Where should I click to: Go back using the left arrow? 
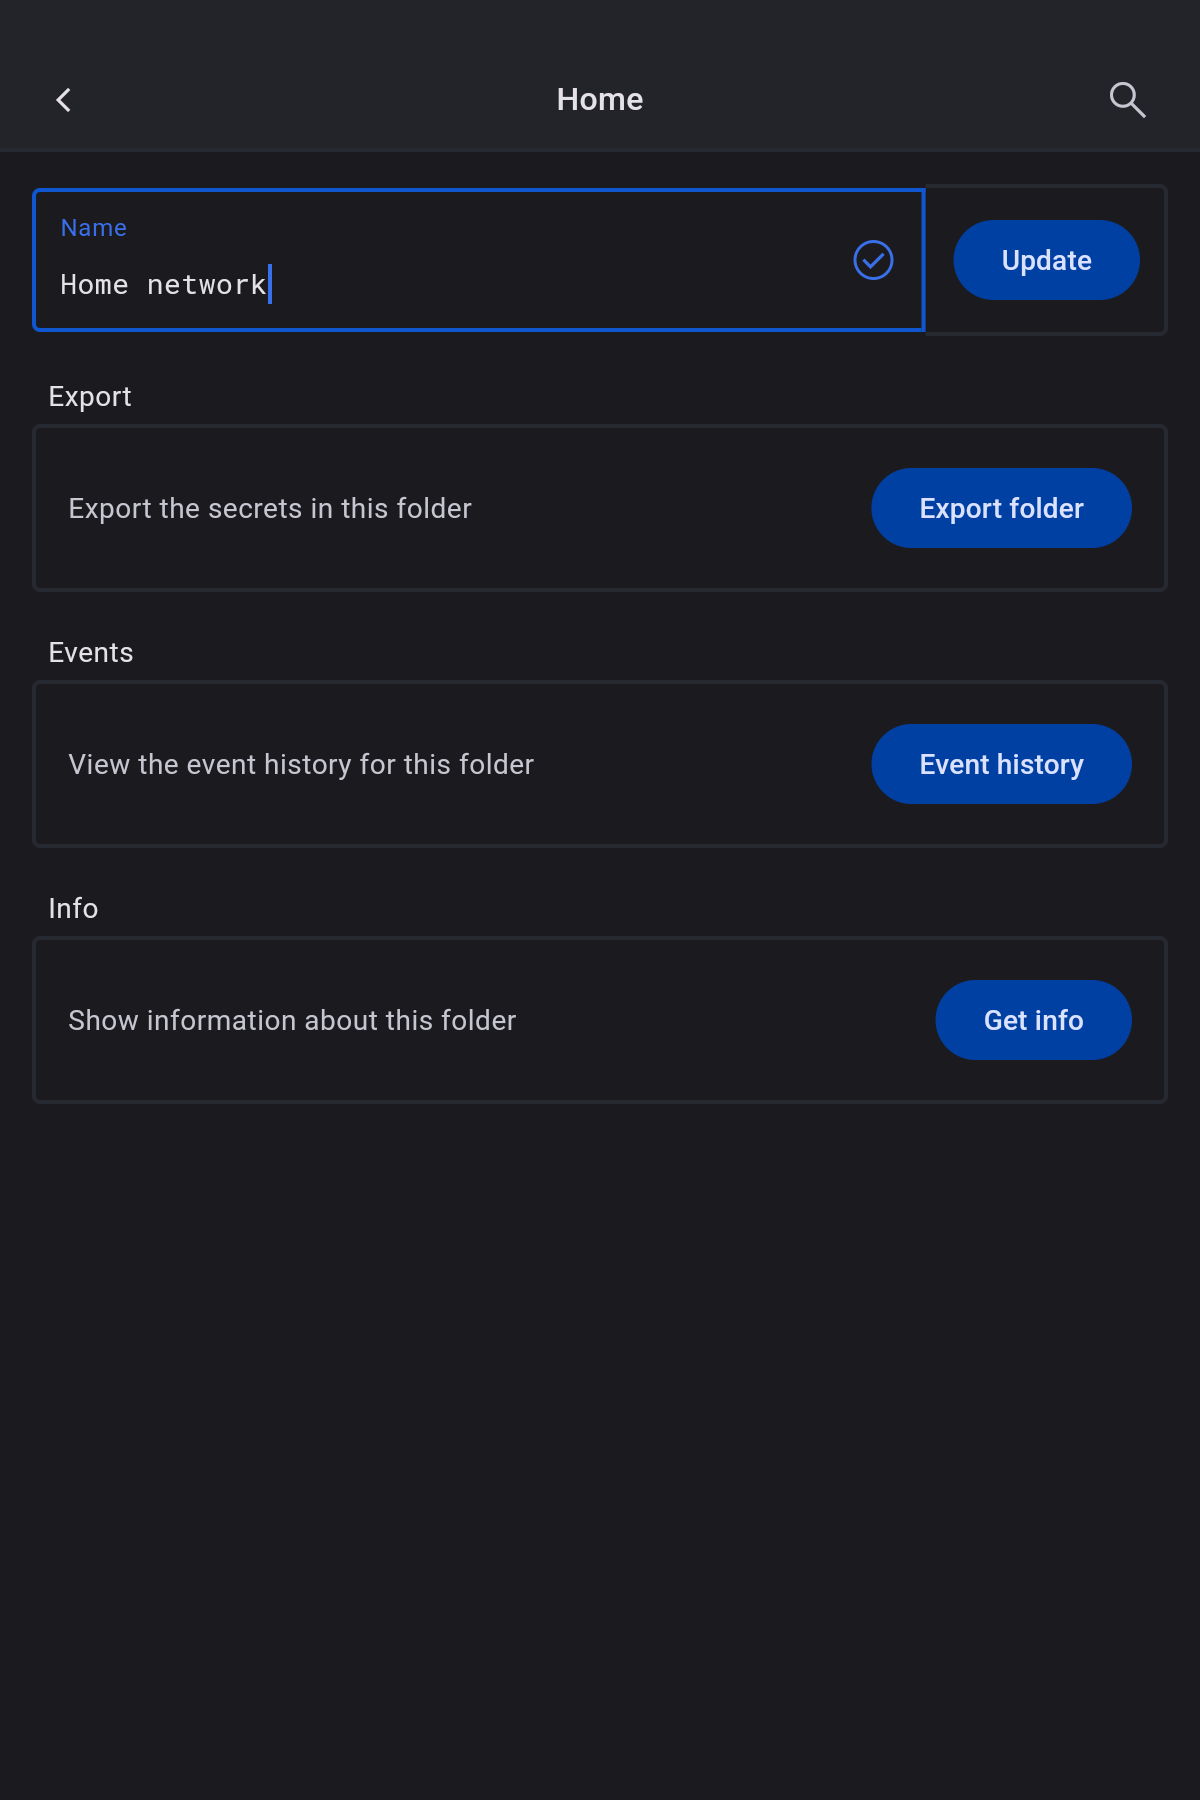coord(64,100)
